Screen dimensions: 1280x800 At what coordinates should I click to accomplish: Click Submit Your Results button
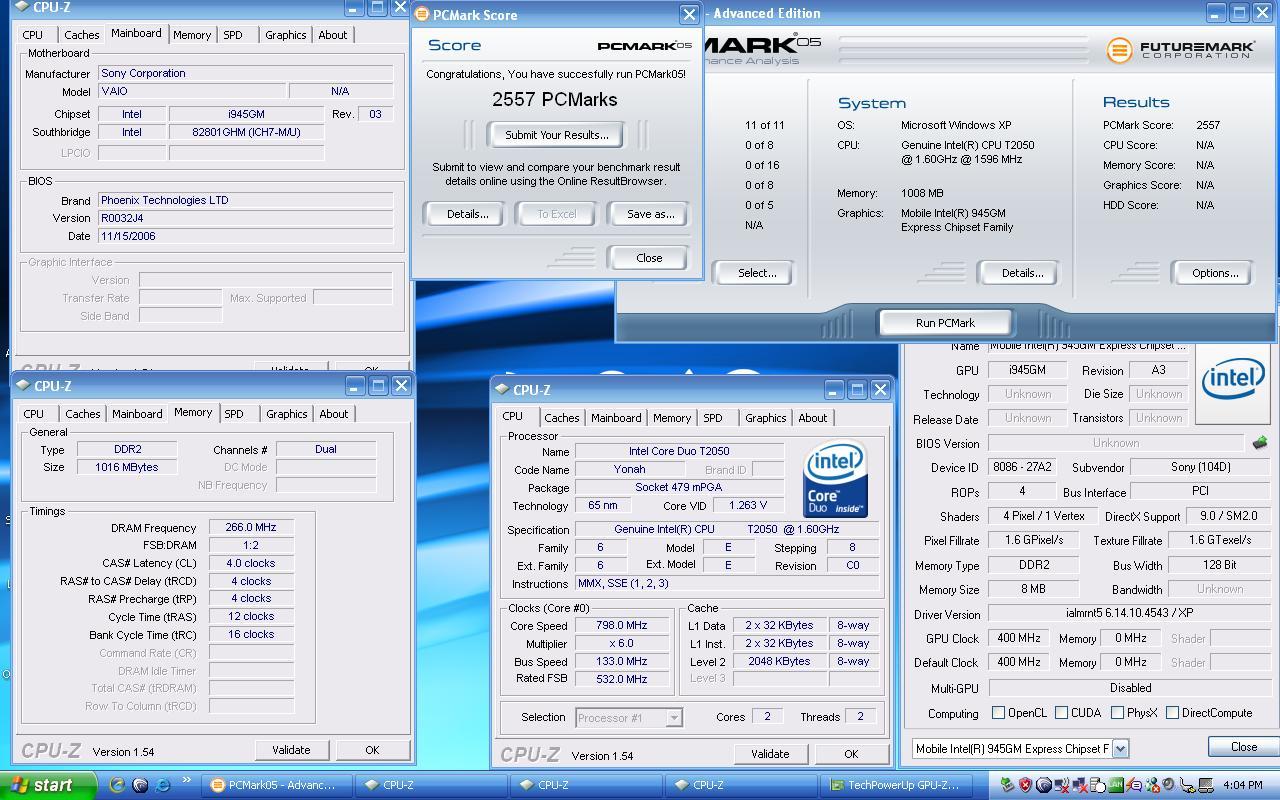(x=556, y=135)
